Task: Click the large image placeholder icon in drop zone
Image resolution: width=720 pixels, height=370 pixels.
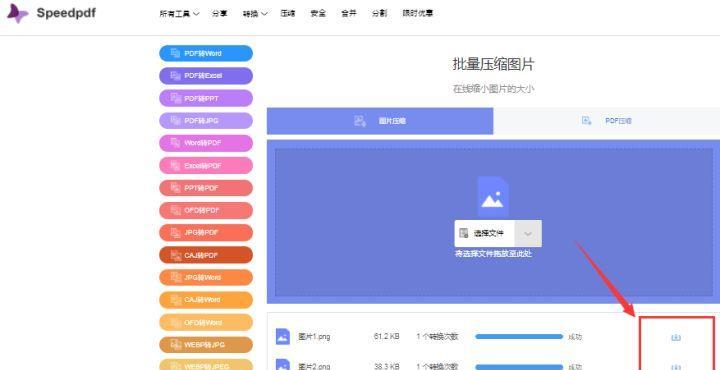Action: (x=493, y=197)
